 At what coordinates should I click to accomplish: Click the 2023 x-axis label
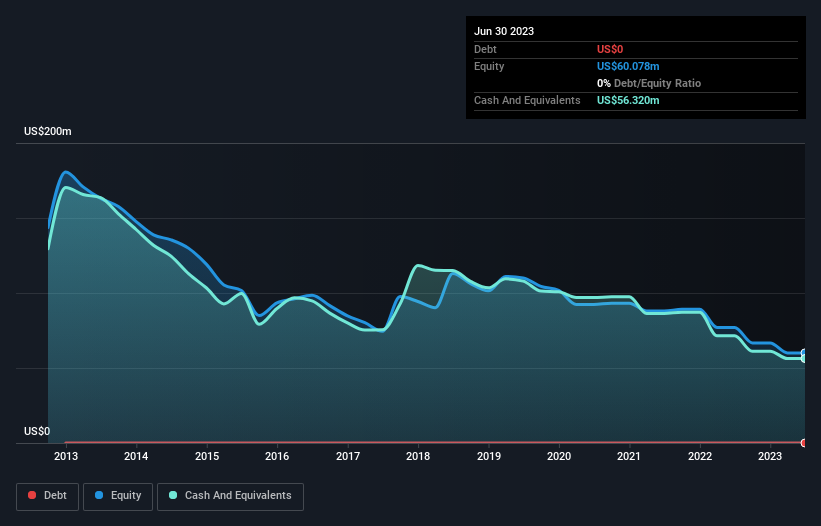770,456
